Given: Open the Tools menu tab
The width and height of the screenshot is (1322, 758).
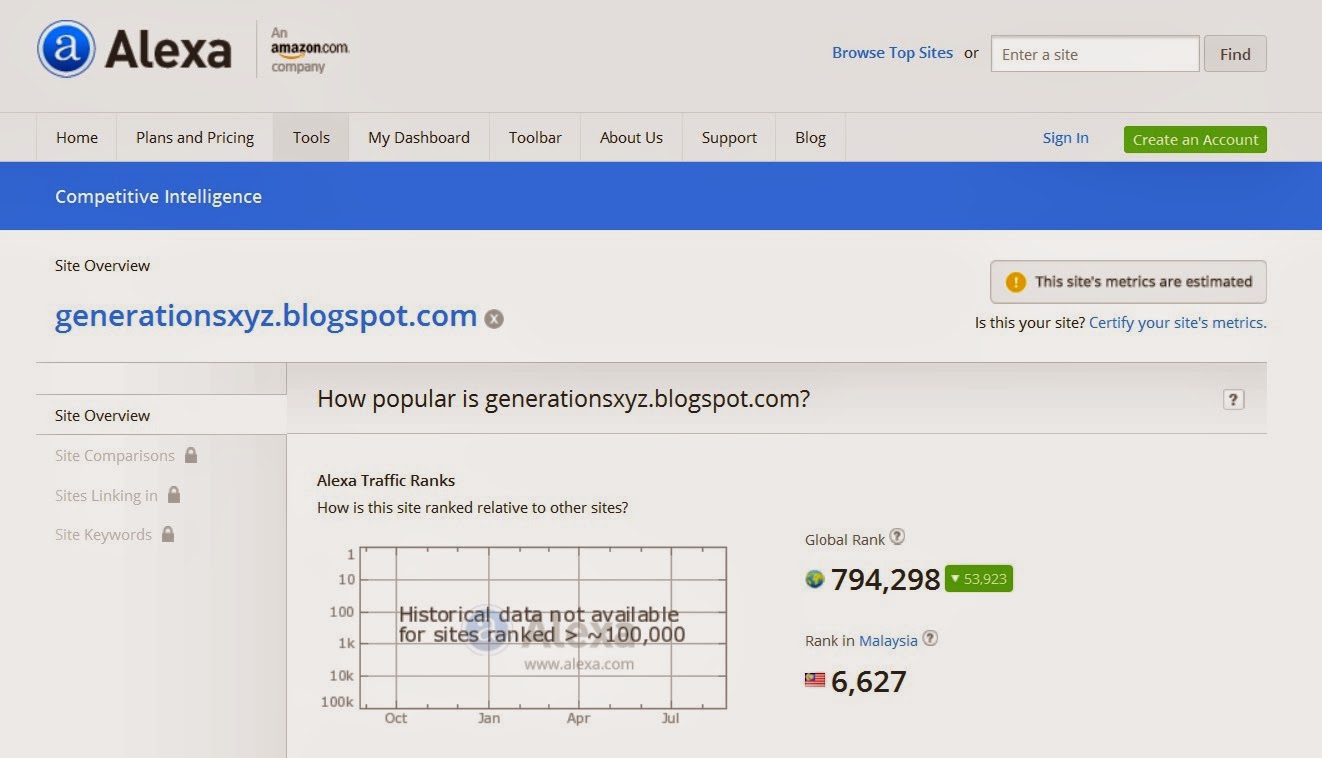Looking at the screenshot, I should pos(311,138).
